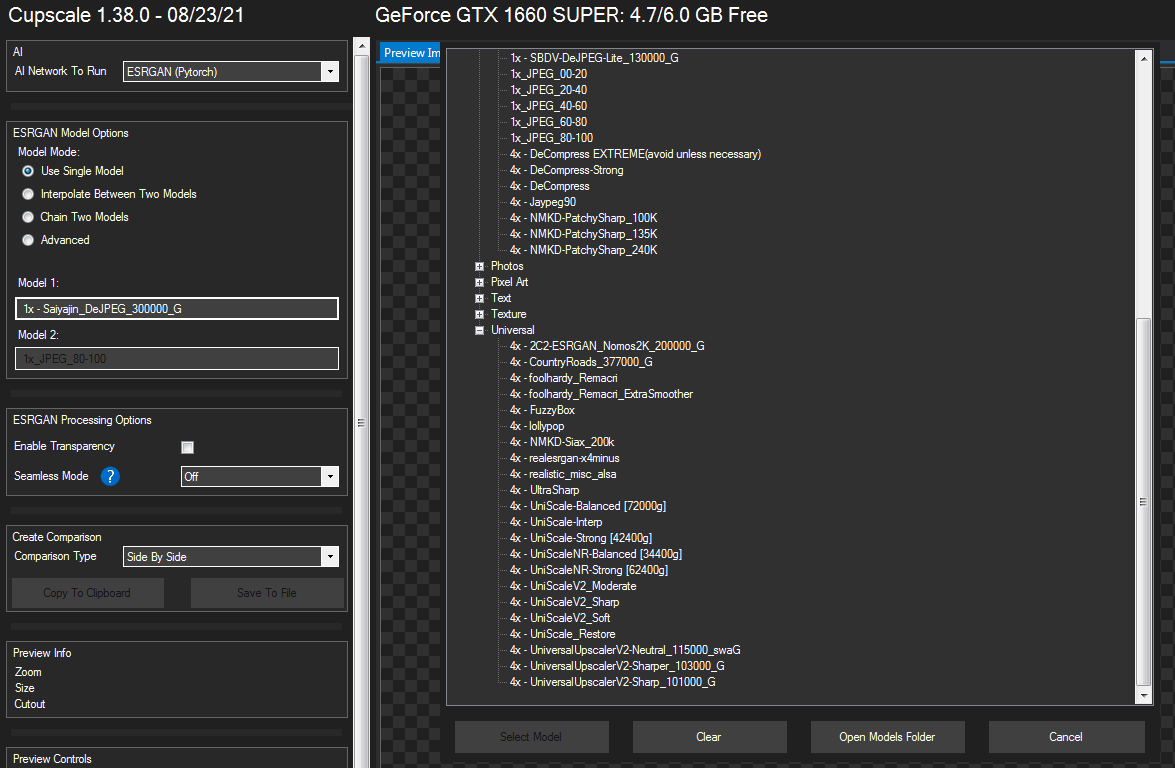Select 1x - SBDV-DeJPEG-Lite_130000_G model
Viewport: 1175px width, 768px height.
594,58
